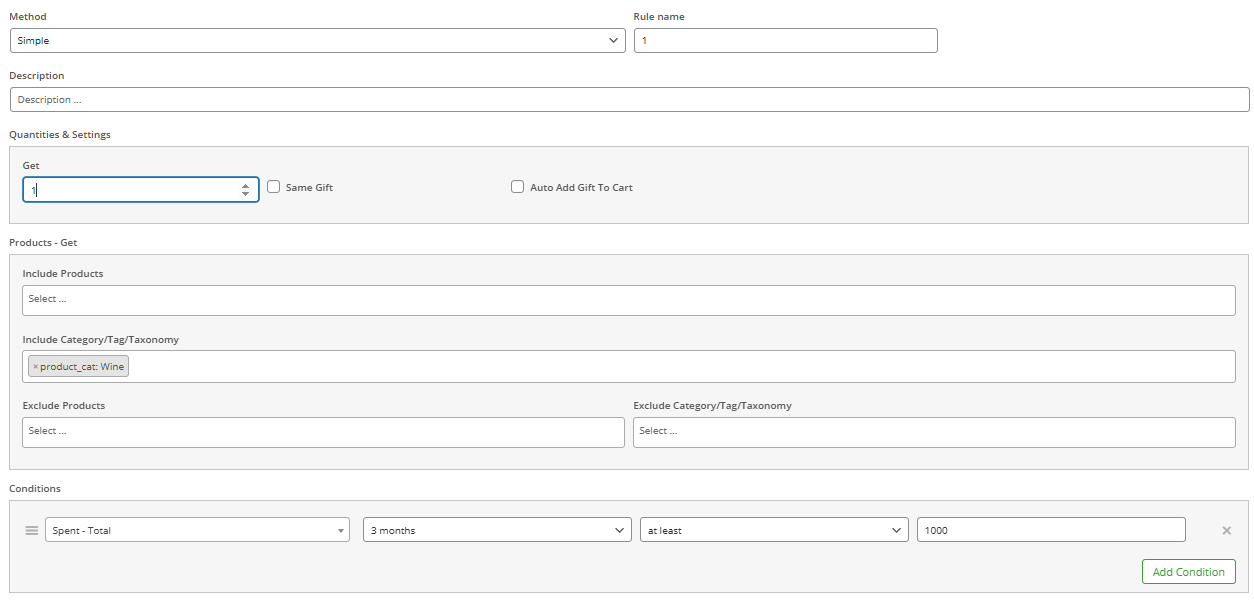The height and width of the screenshot is (604, 1254).
Task: Decrease the Get quantity with down arrow
Action: click(x=246, y=194)
